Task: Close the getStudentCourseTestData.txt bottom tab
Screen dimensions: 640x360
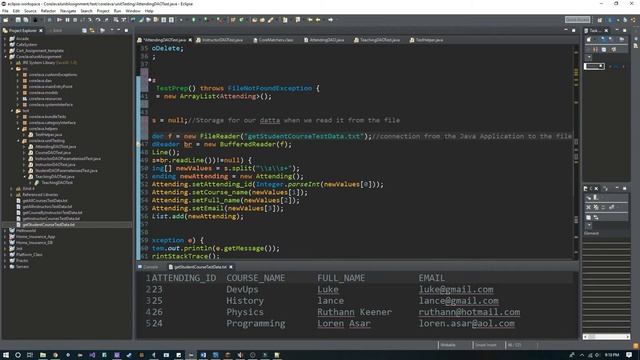Action: [x=231, y=267]
